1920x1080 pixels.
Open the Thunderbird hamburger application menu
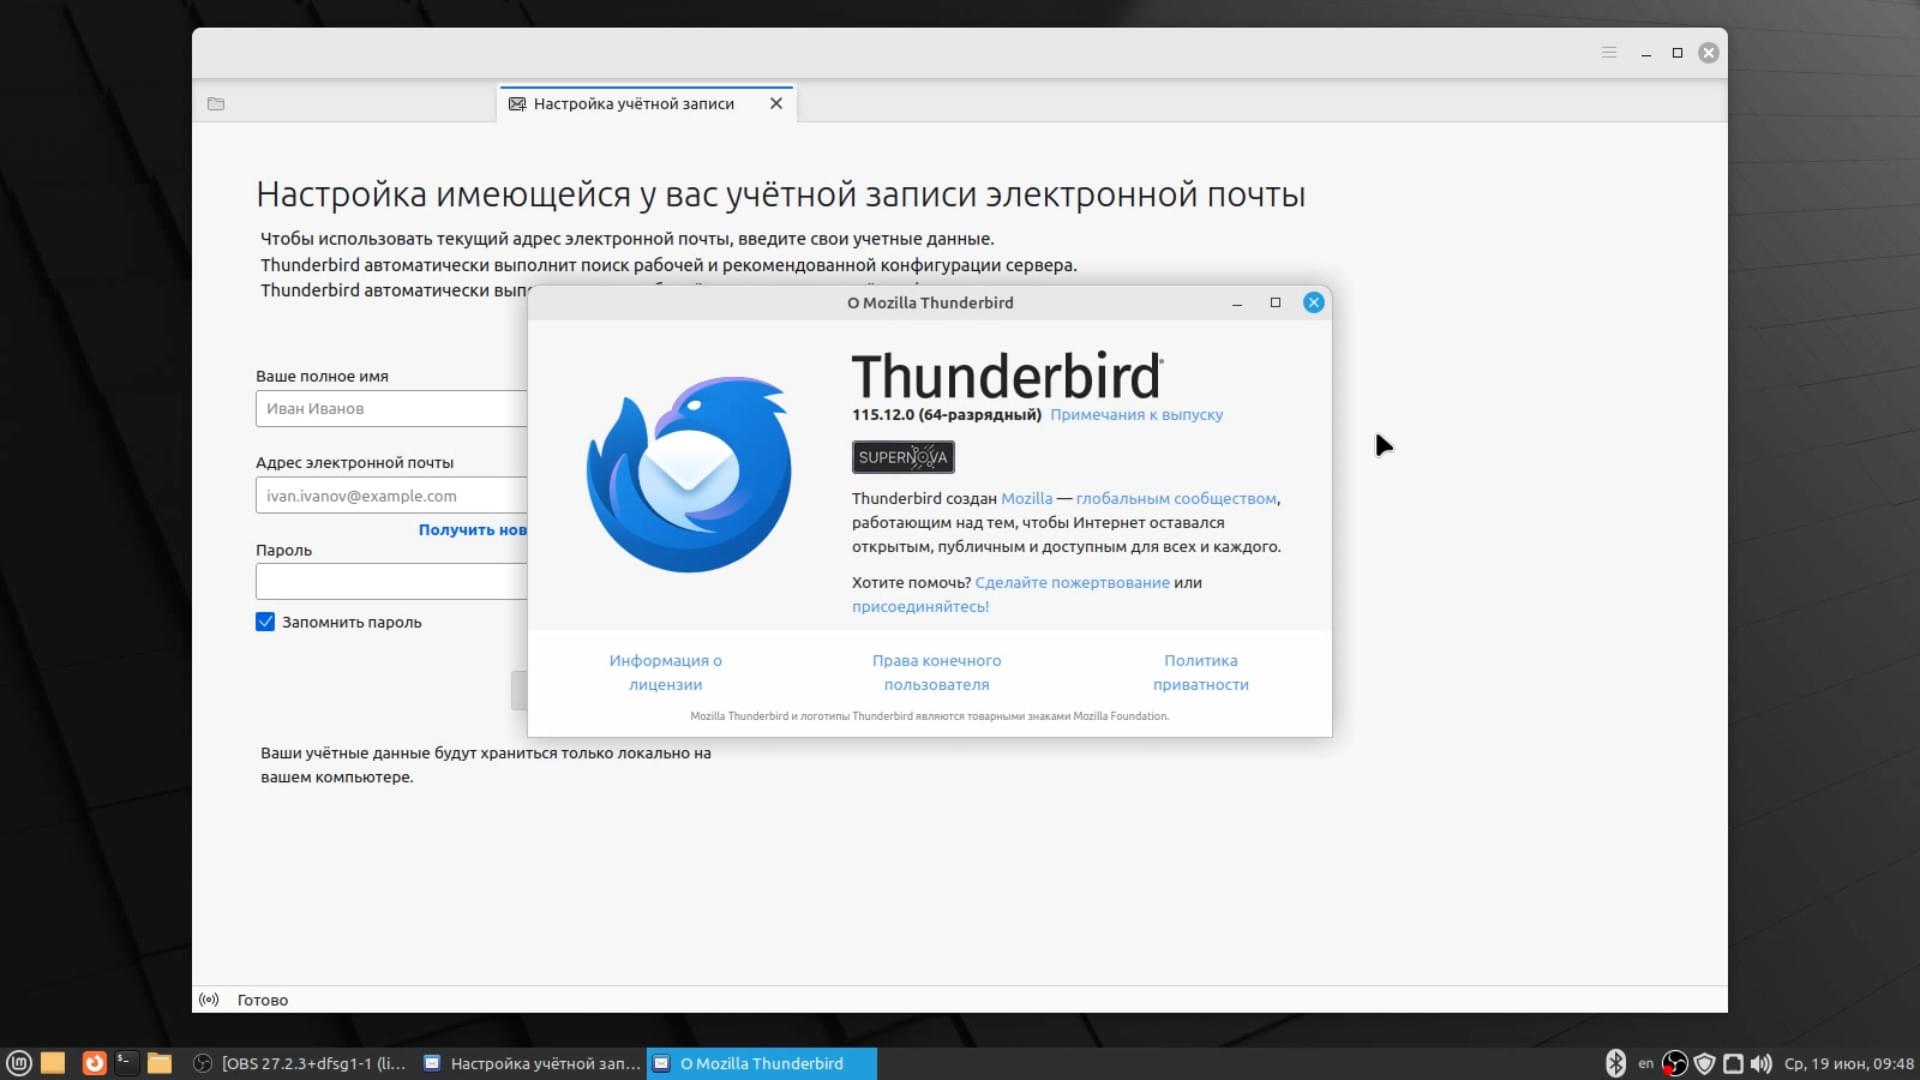pos(1609,52)
